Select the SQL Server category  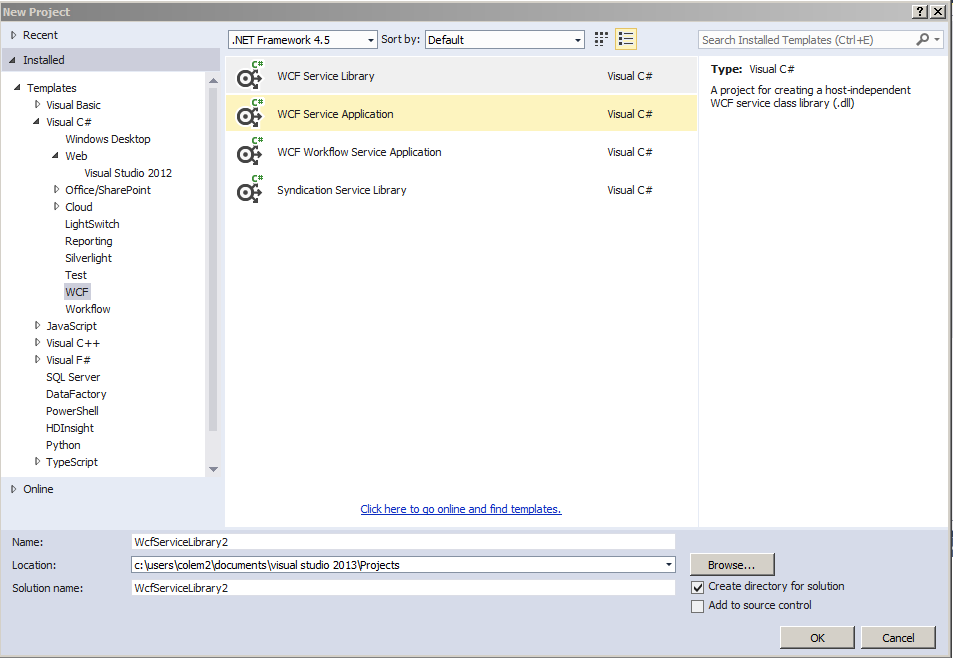(x=73, y=377)
